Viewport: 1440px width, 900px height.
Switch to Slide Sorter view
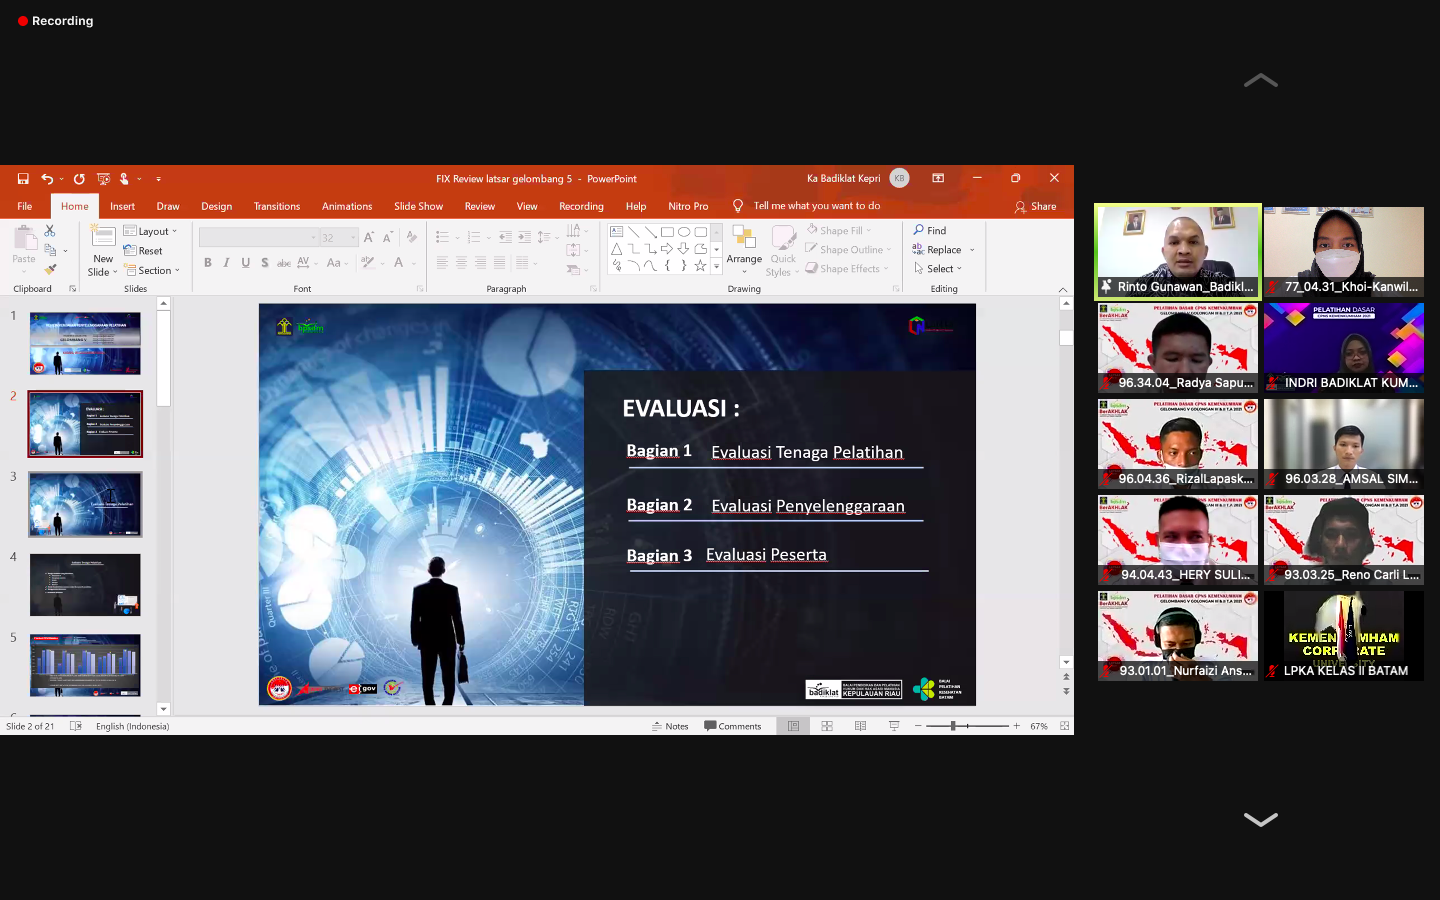click(x=827, y=726)
